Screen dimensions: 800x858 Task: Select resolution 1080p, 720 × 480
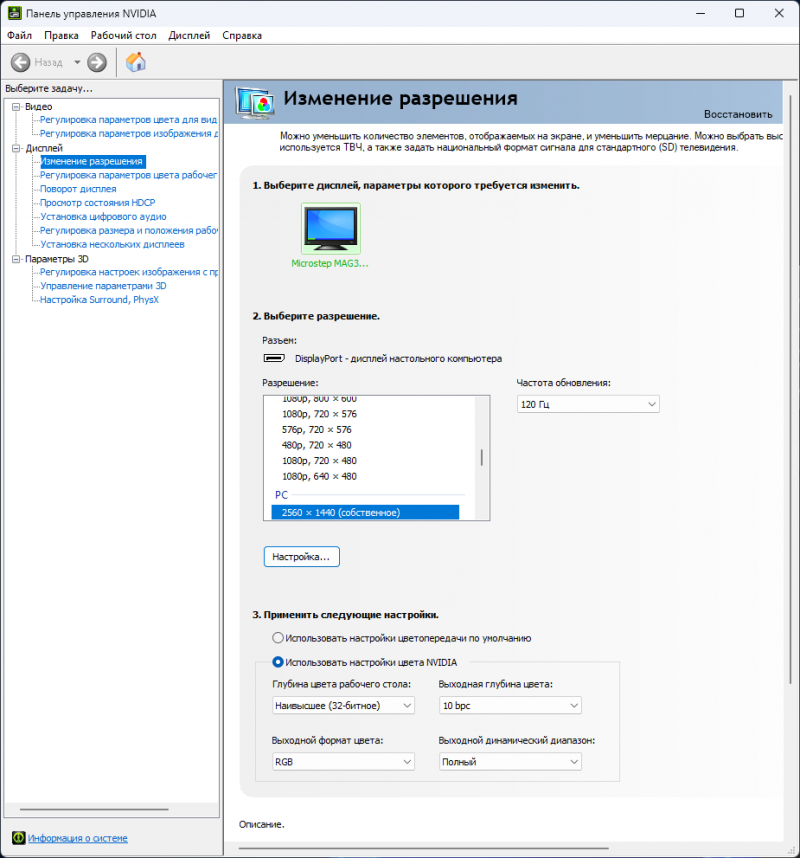point(319,461)
